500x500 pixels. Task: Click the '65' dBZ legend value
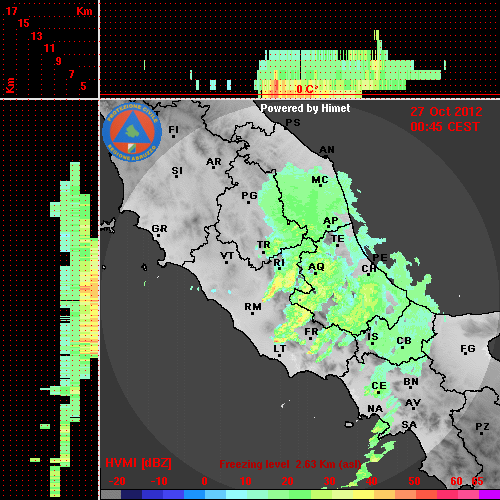point(477,481)
